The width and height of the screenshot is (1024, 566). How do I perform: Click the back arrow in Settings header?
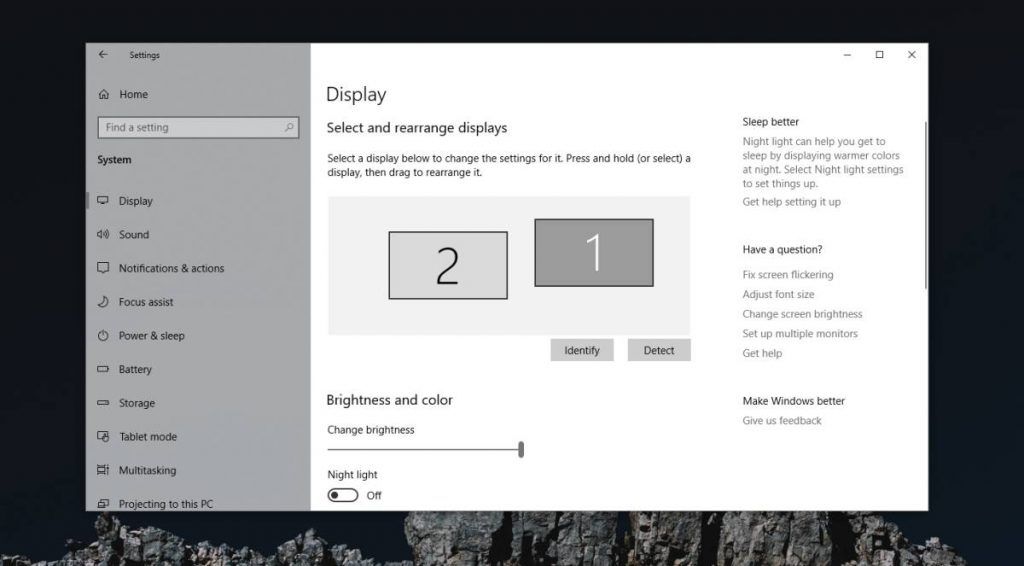(x=103, y=55)
